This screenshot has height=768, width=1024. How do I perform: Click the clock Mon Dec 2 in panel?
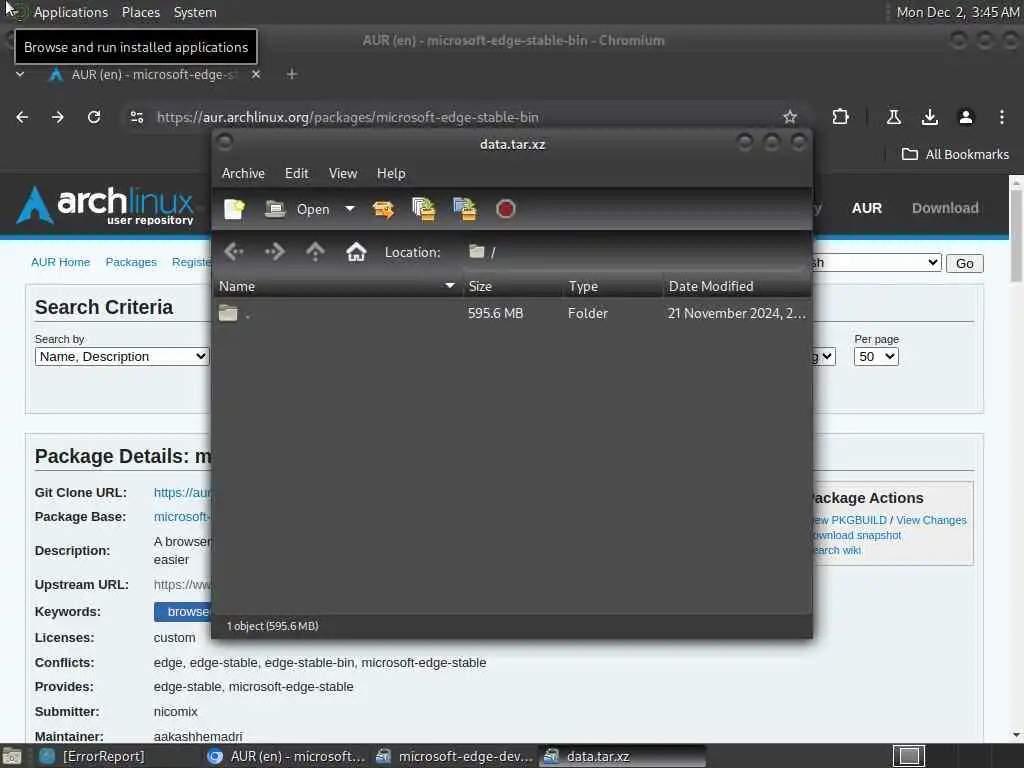[957, 12]
